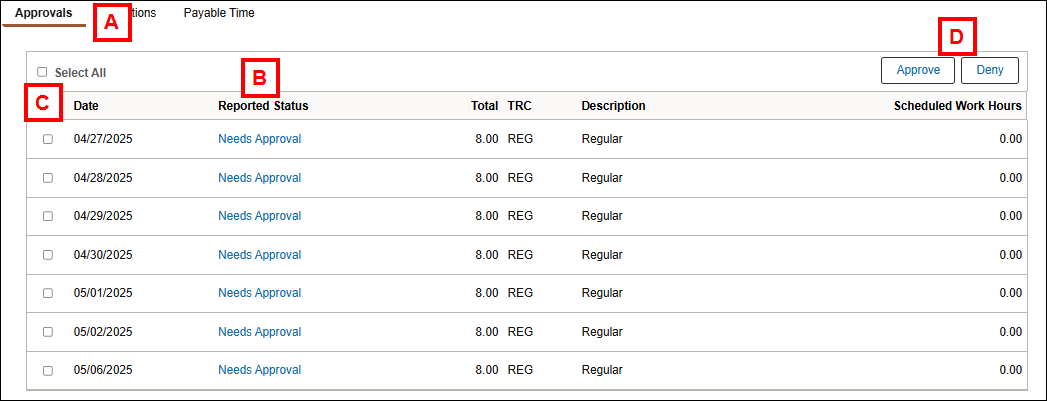This screenshot has height=401, width=1047.
Task: Switch to the Payable Time tab
Action: [x=219, y=13]
